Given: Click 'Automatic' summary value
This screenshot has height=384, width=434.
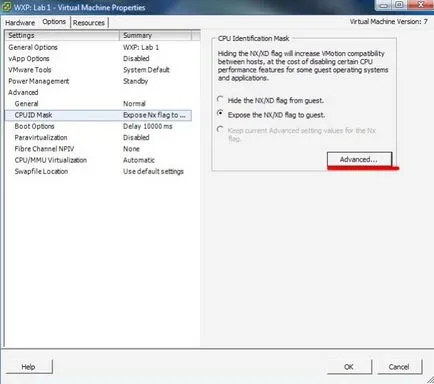Looking at the screenshot, I should pyautogui.click(x=139, y=160).
